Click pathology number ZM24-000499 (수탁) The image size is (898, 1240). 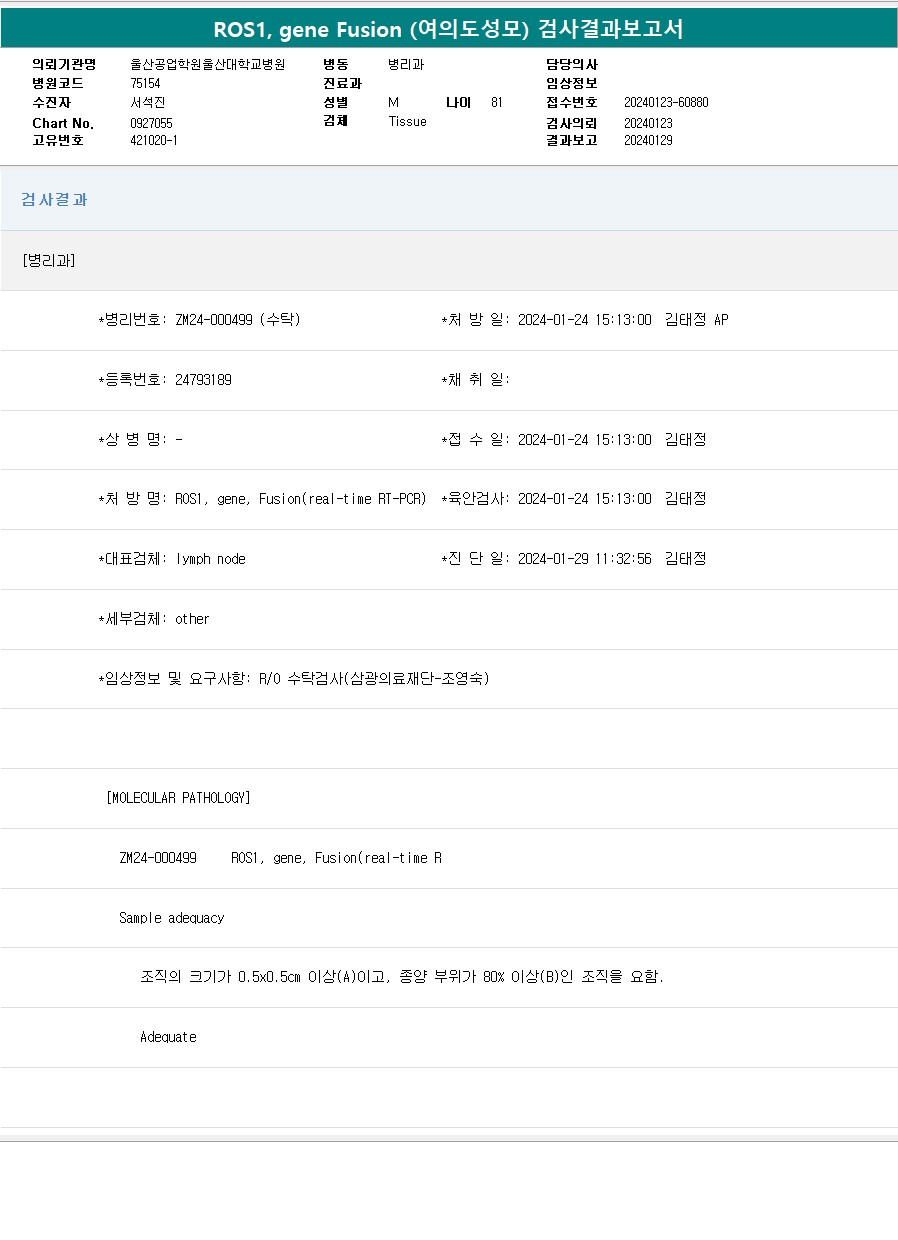tap(237, 320)
